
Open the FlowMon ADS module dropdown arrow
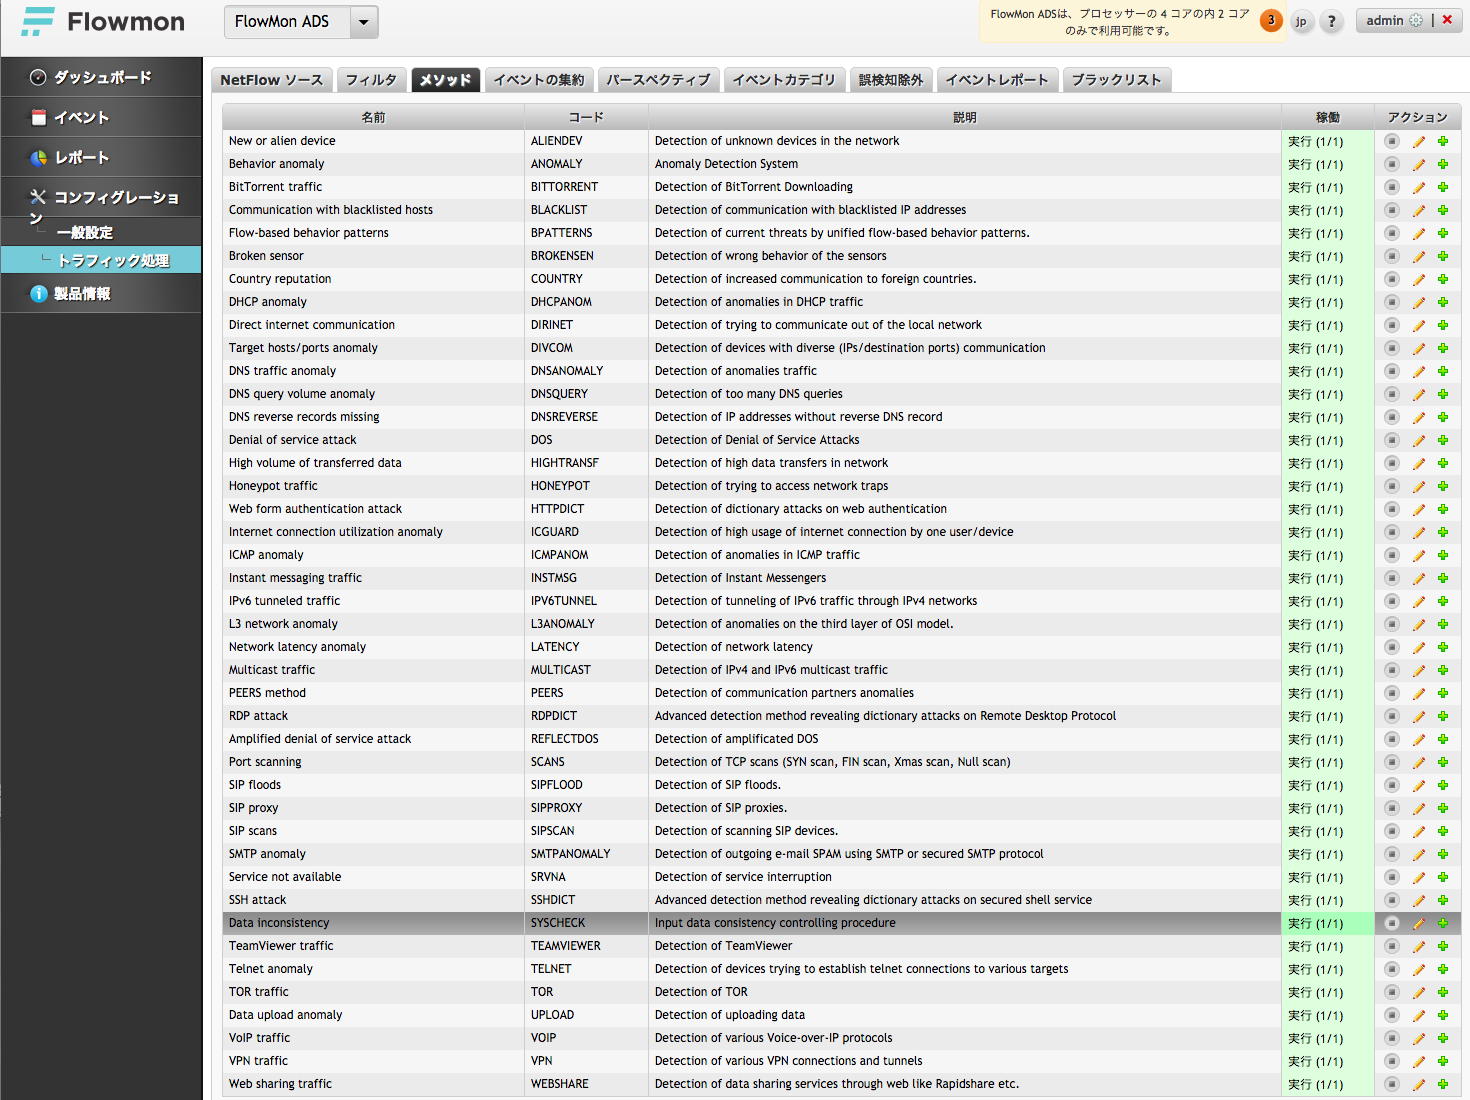click(x=364, y=22)
